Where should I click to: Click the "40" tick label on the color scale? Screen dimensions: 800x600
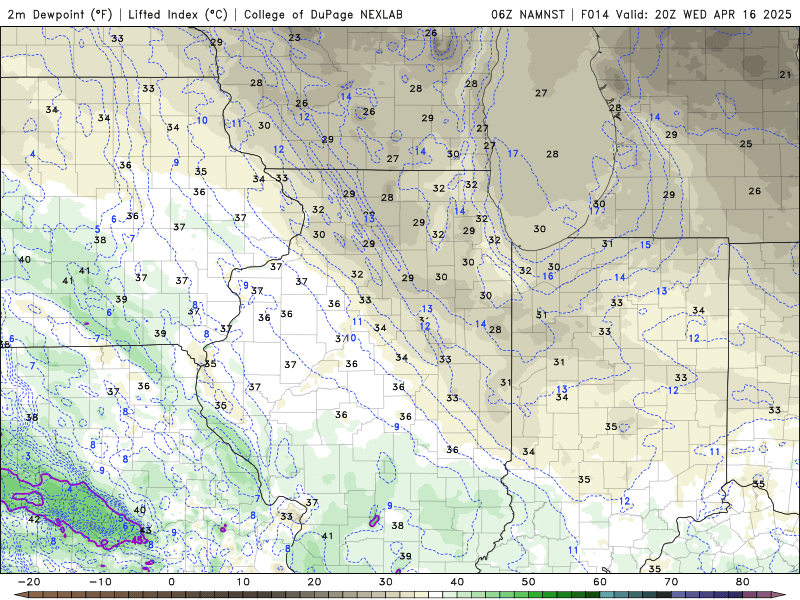pyautogui.click(x=457, y=582)
